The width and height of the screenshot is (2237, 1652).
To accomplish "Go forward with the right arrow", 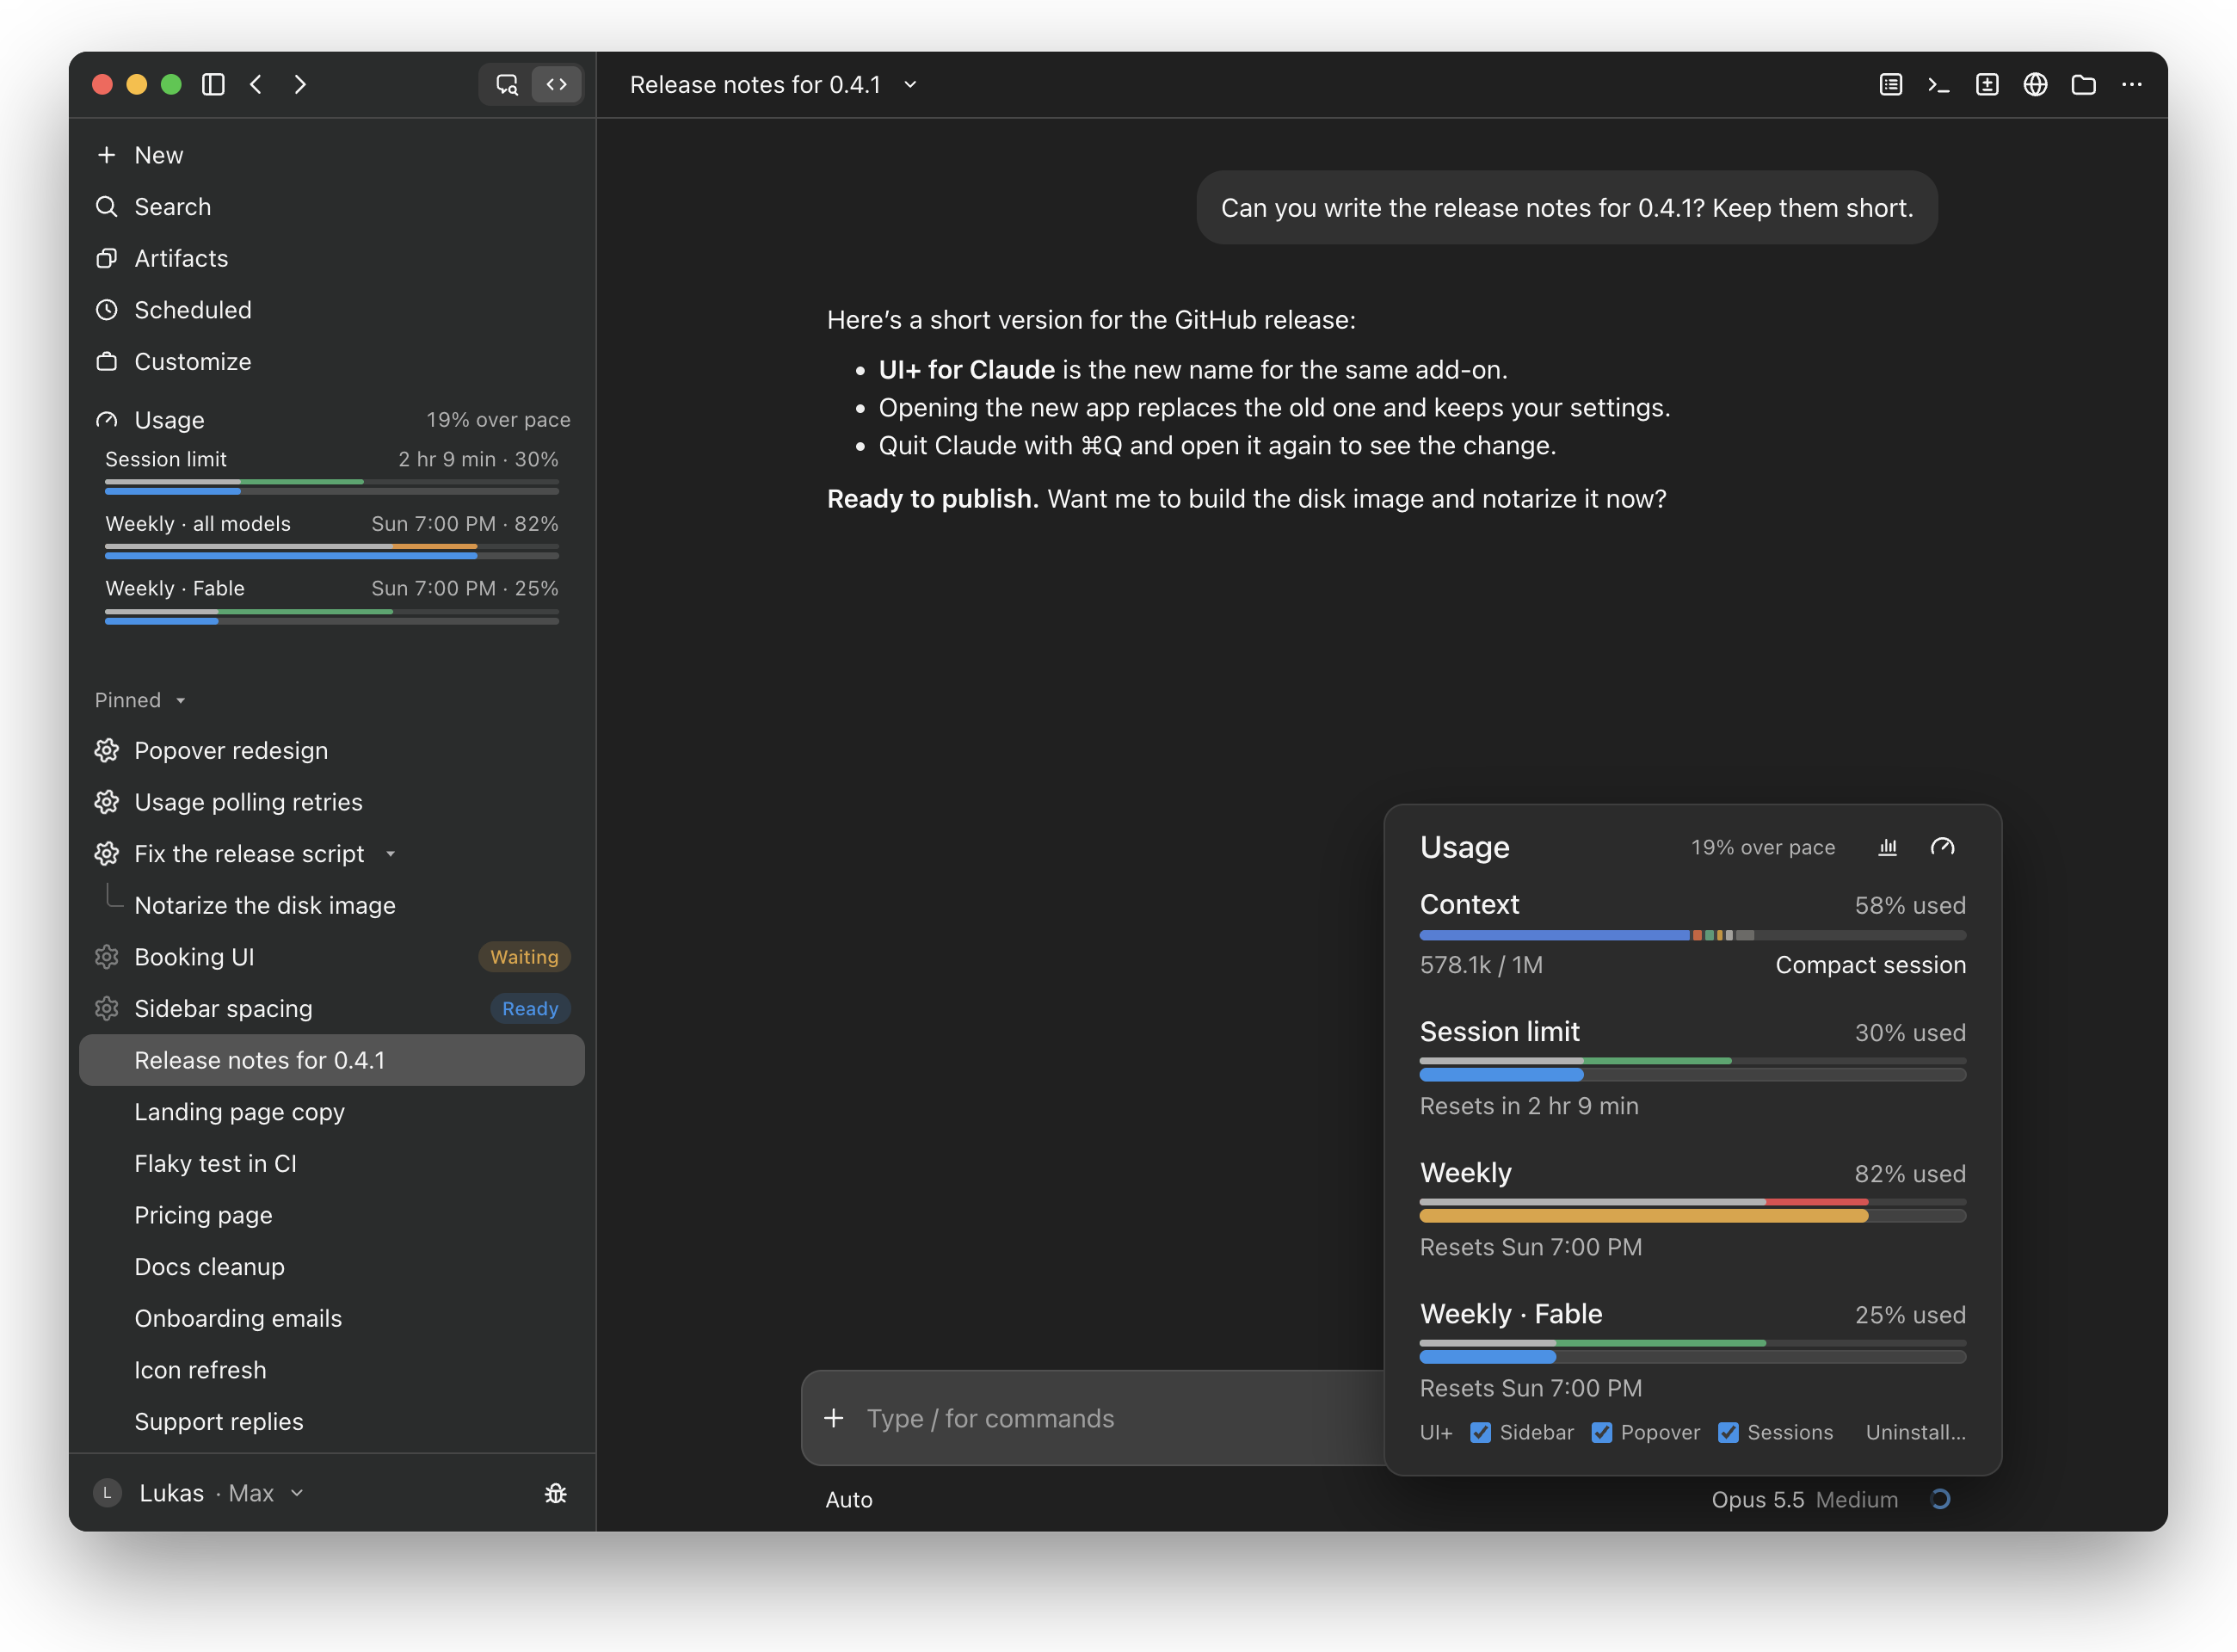I will coord(300,84).
